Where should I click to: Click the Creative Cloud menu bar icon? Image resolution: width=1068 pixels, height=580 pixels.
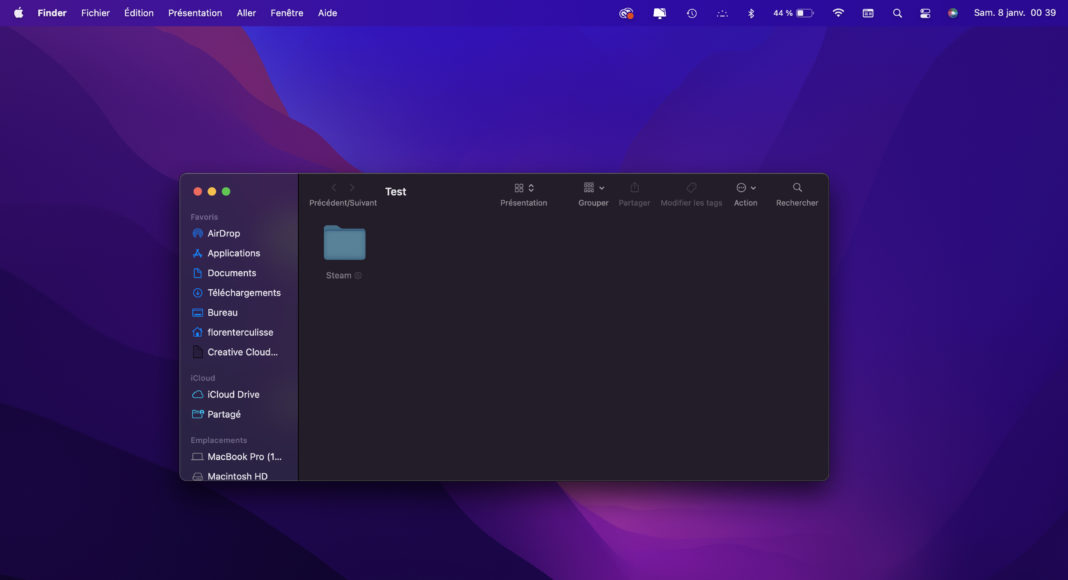pos(626,13)
